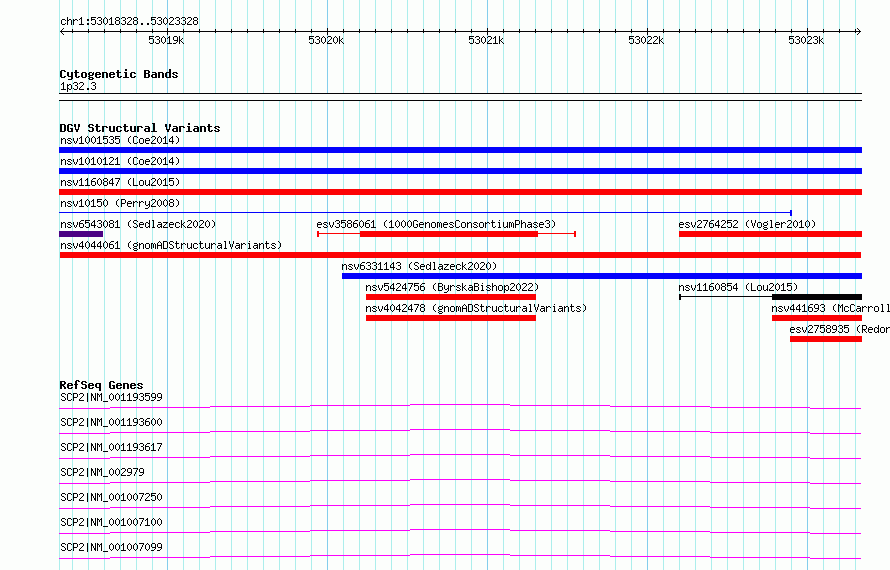Click the nsv441693 McCarroll label
The width and height of the screenshot is (890, 570).
[x=830, y=308]
